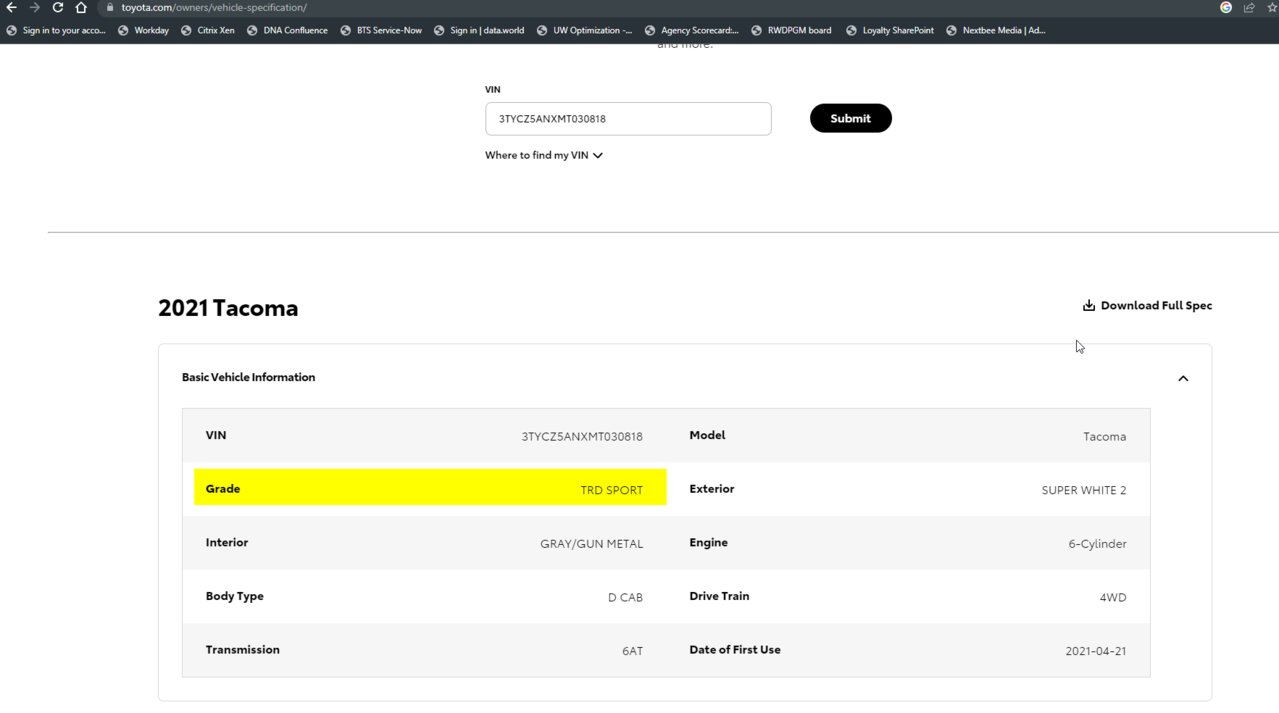Screen dimensions: 1279x713
Task: Click the Download Full Spec link
Action: pos(1147,305)
